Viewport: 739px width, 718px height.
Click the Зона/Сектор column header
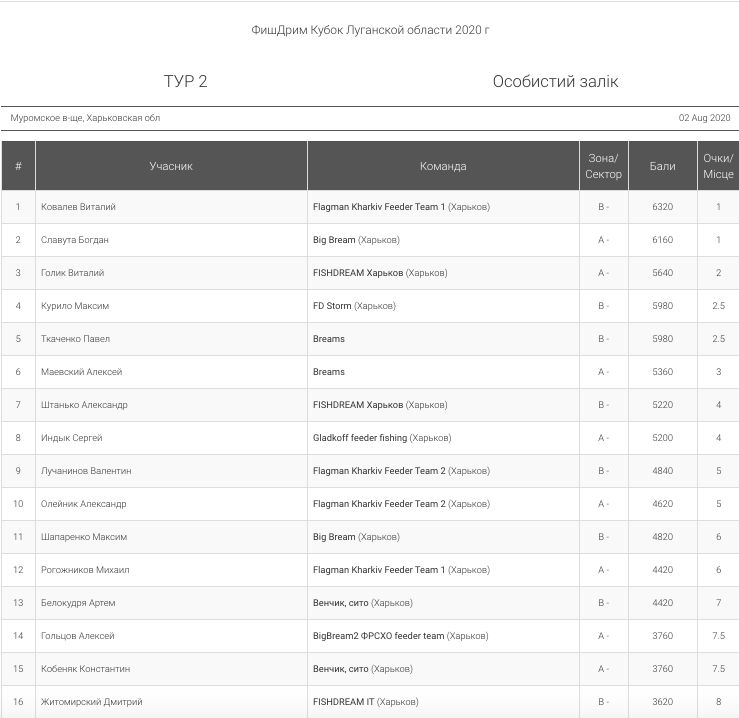[x=604, y=166]
